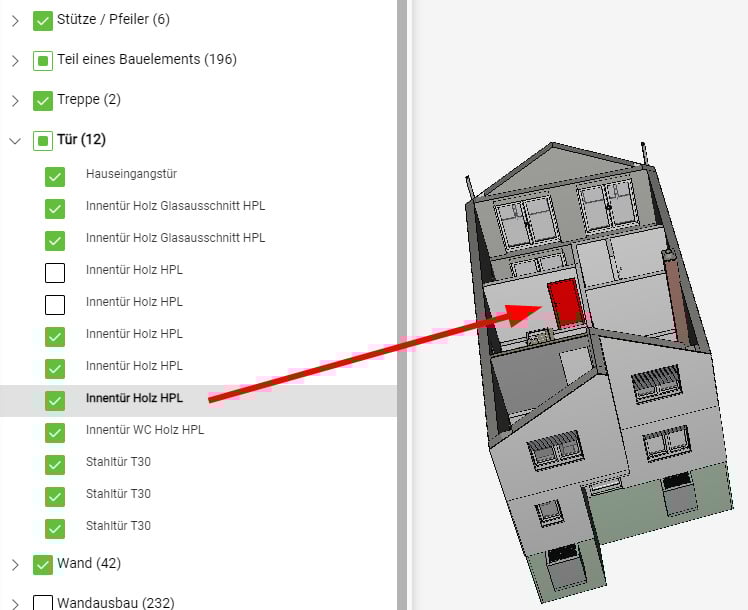The height and width of the screenshot is (610, 748).
Task: Uncheck the Innentür WC Holz HPL checkbox
Action: (x=55, y=433)
